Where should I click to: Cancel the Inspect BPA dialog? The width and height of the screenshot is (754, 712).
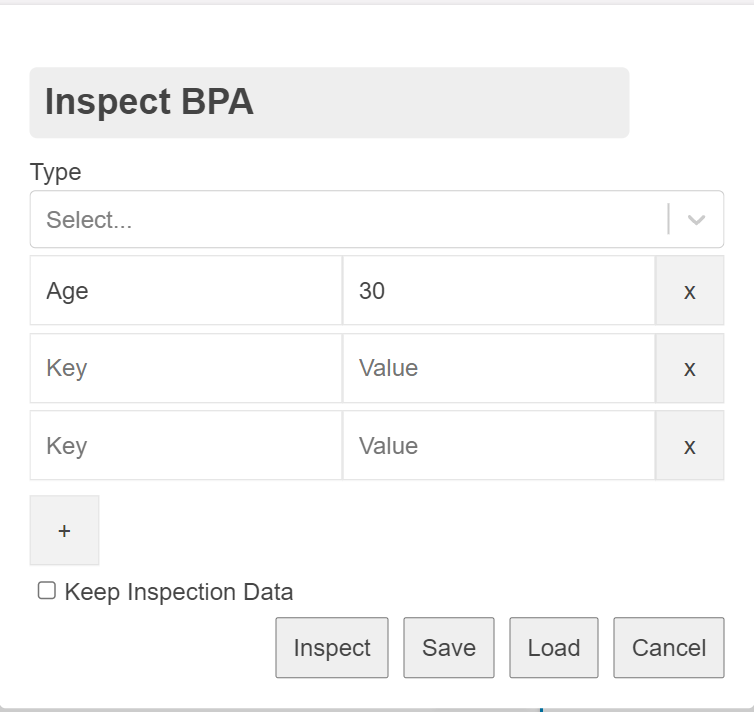click(x=668, y=648)
